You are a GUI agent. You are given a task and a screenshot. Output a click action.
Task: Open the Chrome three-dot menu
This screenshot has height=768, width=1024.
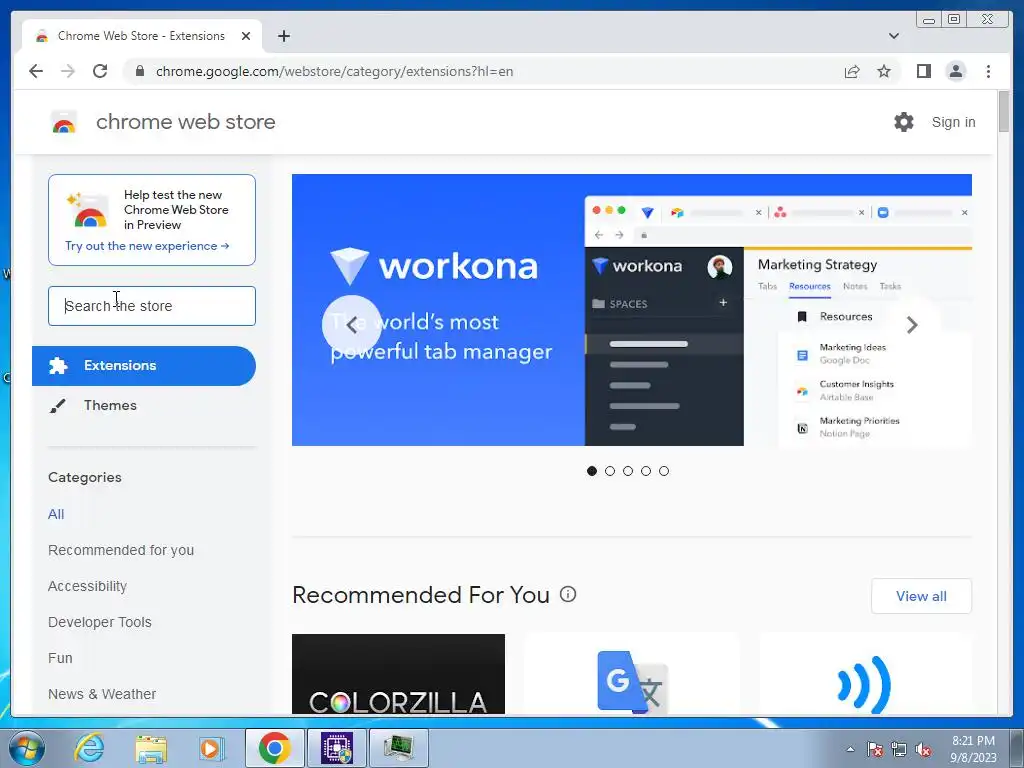coord(988,71)
